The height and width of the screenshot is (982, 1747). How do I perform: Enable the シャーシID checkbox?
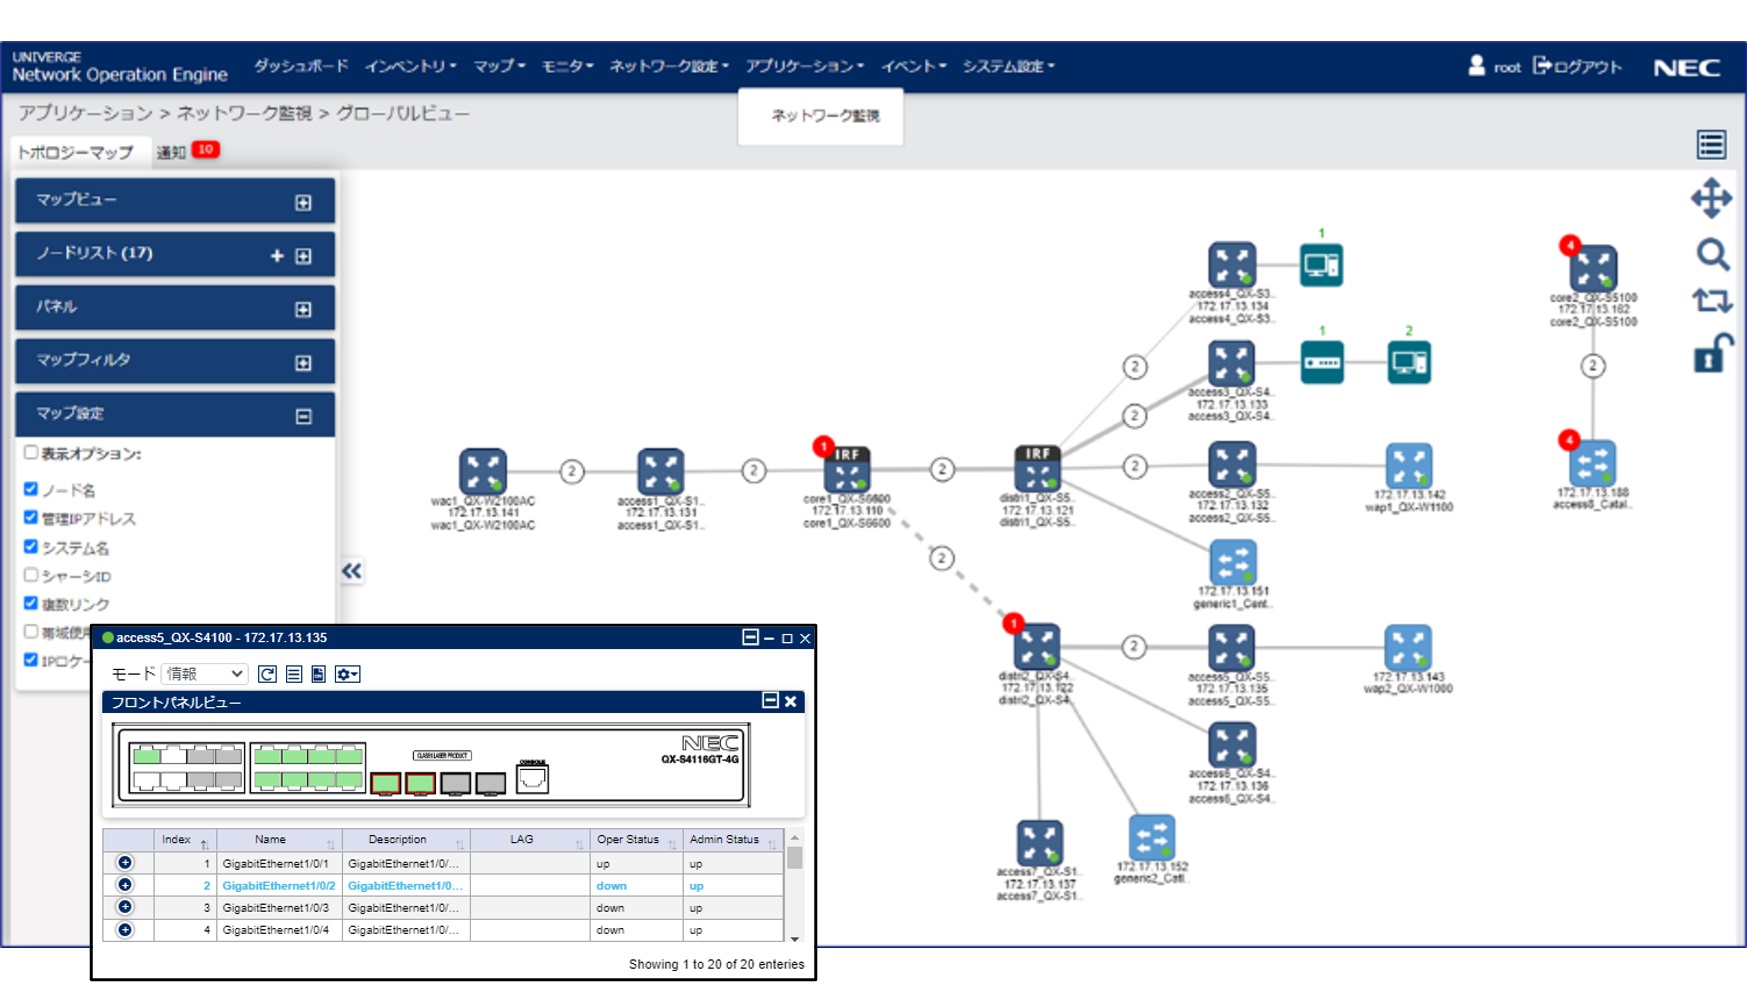tap(31, 575)
